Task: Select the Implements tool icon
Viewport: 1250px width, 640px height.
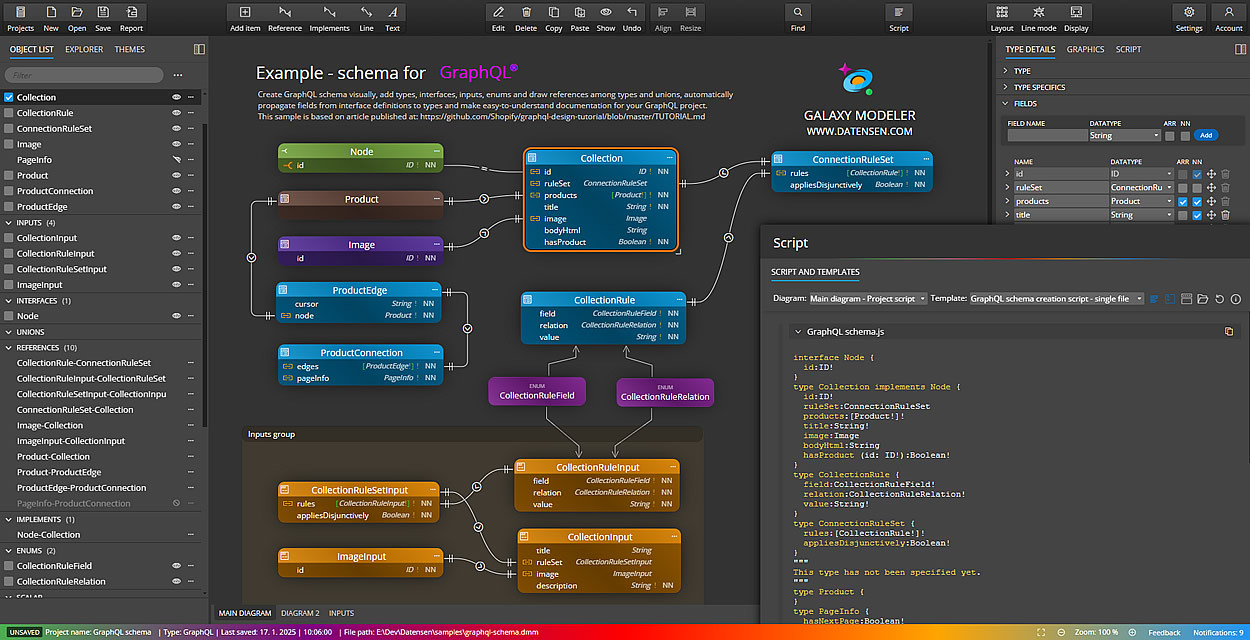Action: pos(329,13)
